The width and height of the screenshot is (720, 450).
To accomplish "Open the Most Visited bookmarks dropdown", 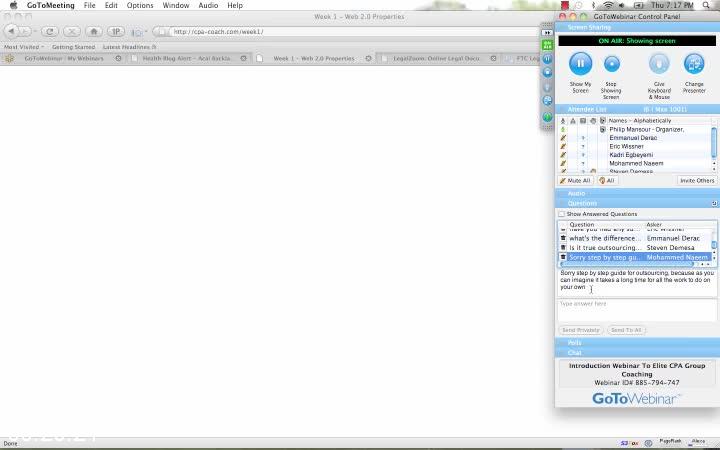I will [24, 47].
